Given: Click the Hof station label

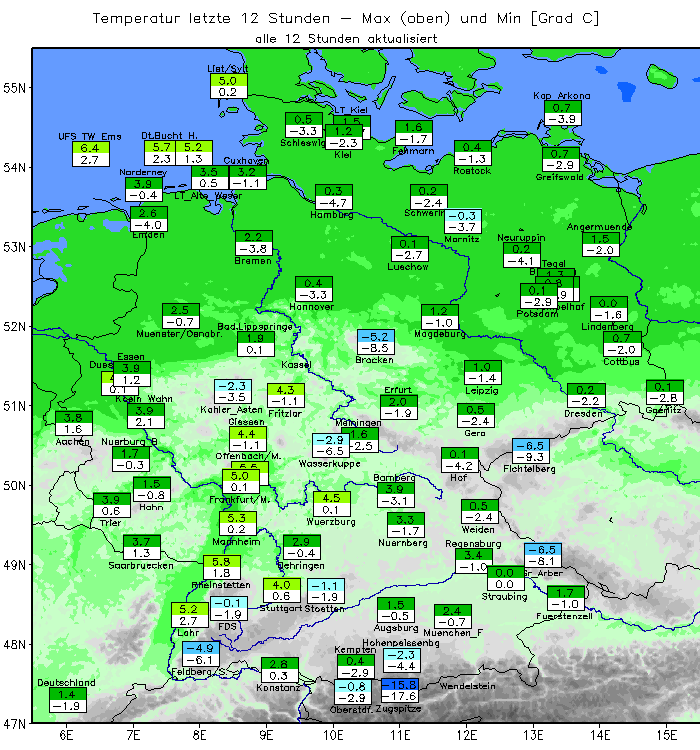Looking at the screenshot, I should pos(458,478).
